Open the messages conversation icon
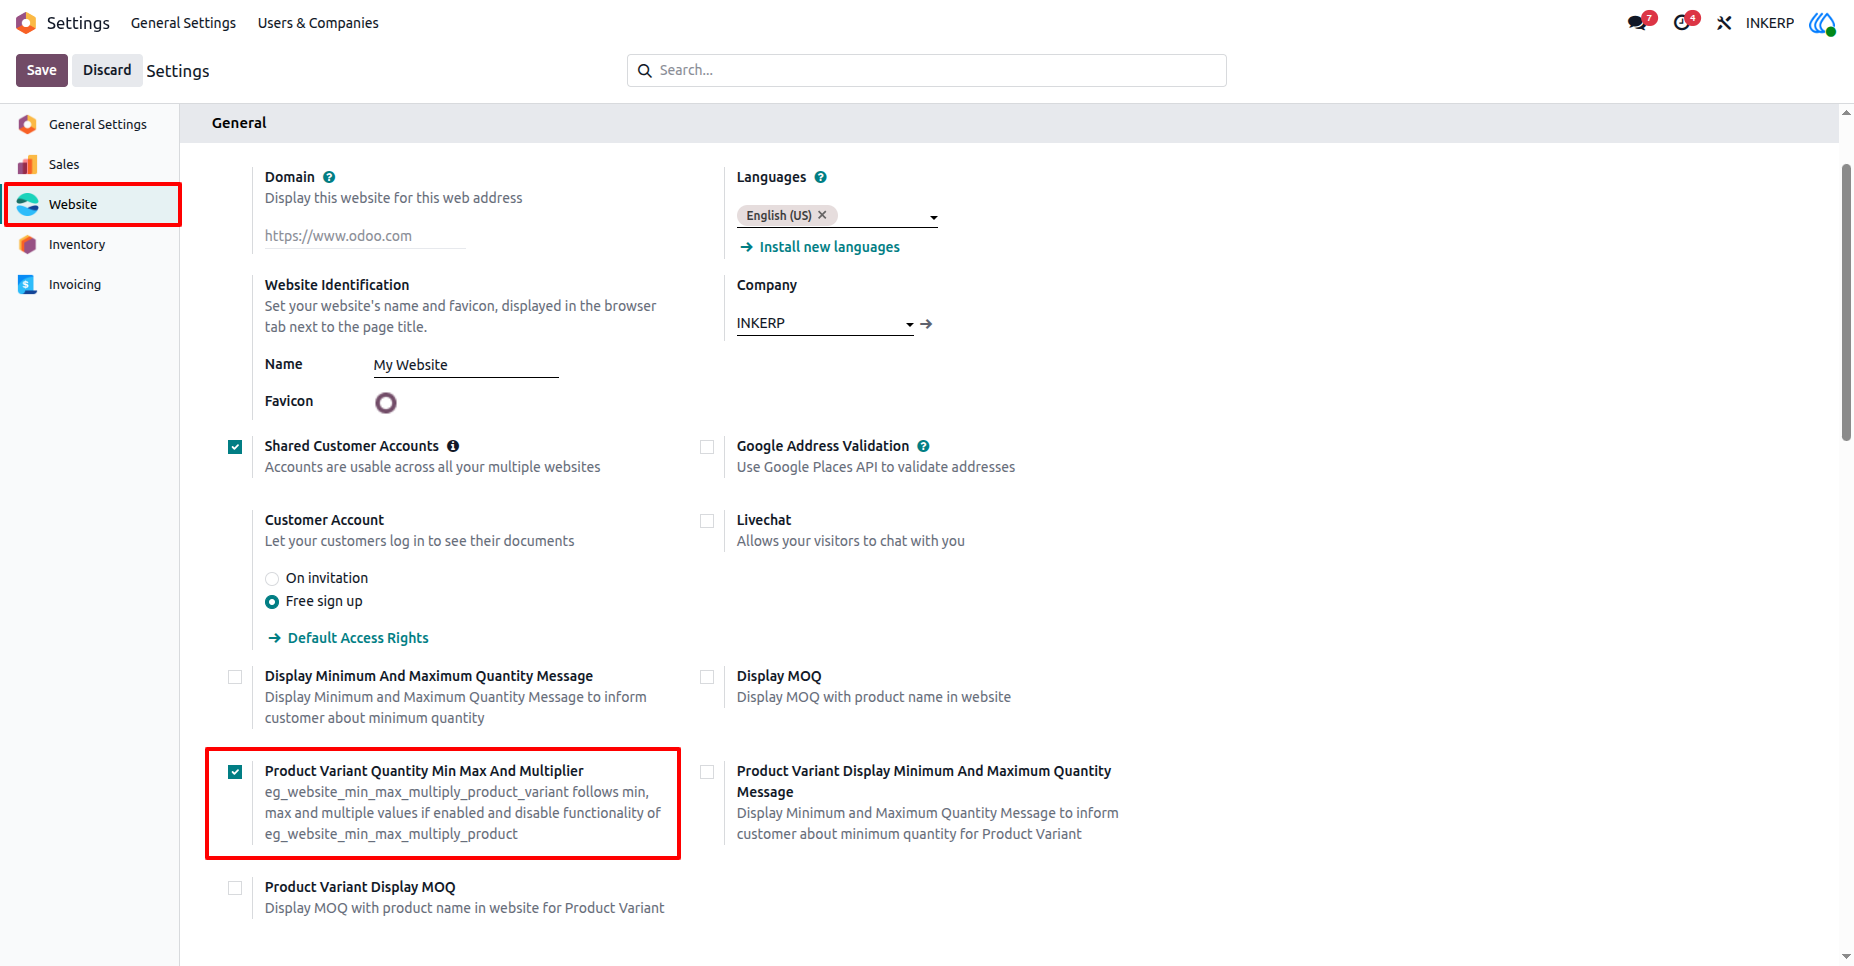Viewport: 1854px width, 966px height. [1637, 23]
